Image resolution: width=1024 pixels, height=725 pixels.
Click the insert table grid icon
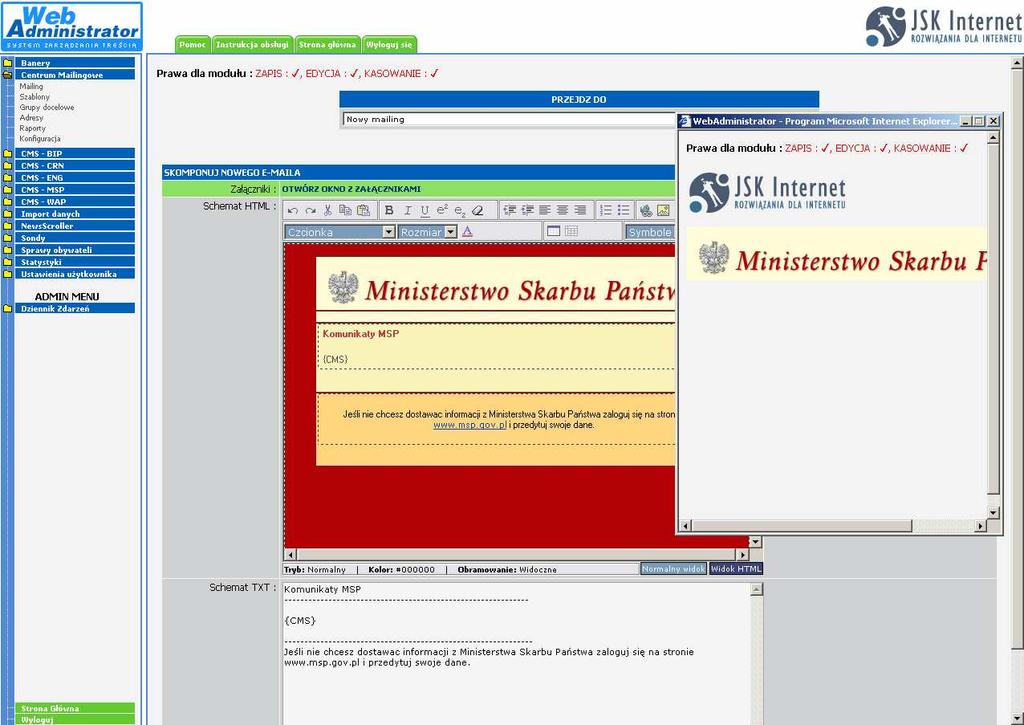coord(571,231)
